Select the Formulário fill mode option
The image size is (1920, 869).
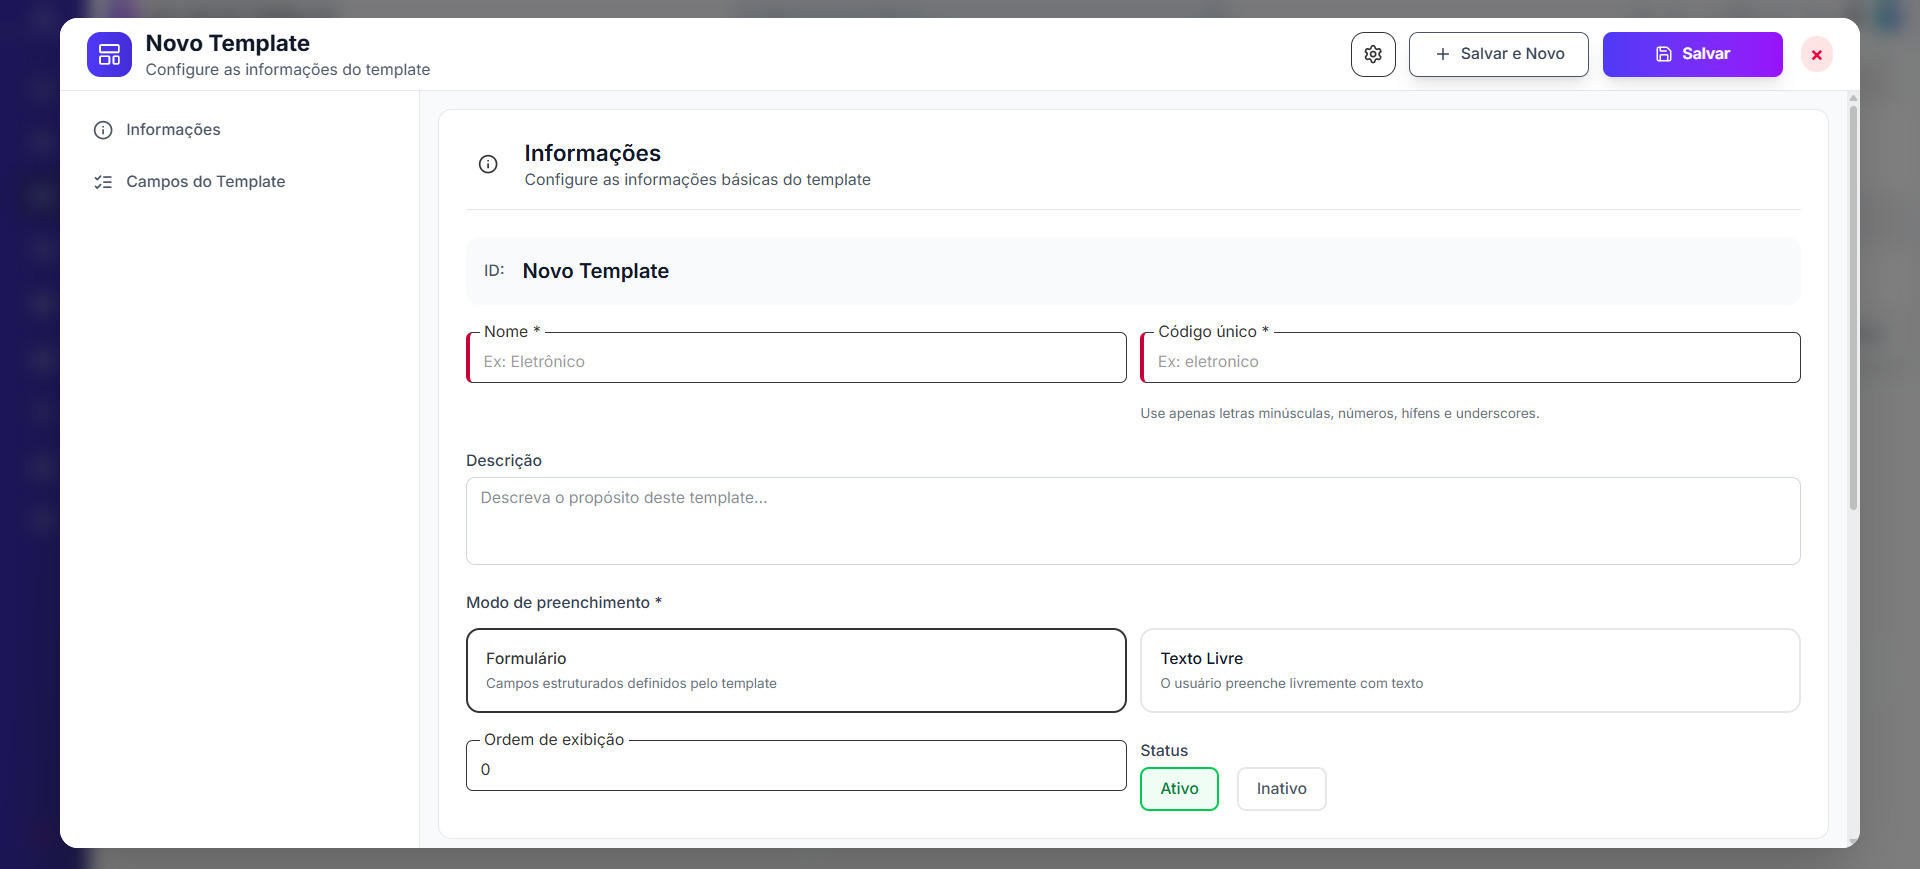[796, 670]
